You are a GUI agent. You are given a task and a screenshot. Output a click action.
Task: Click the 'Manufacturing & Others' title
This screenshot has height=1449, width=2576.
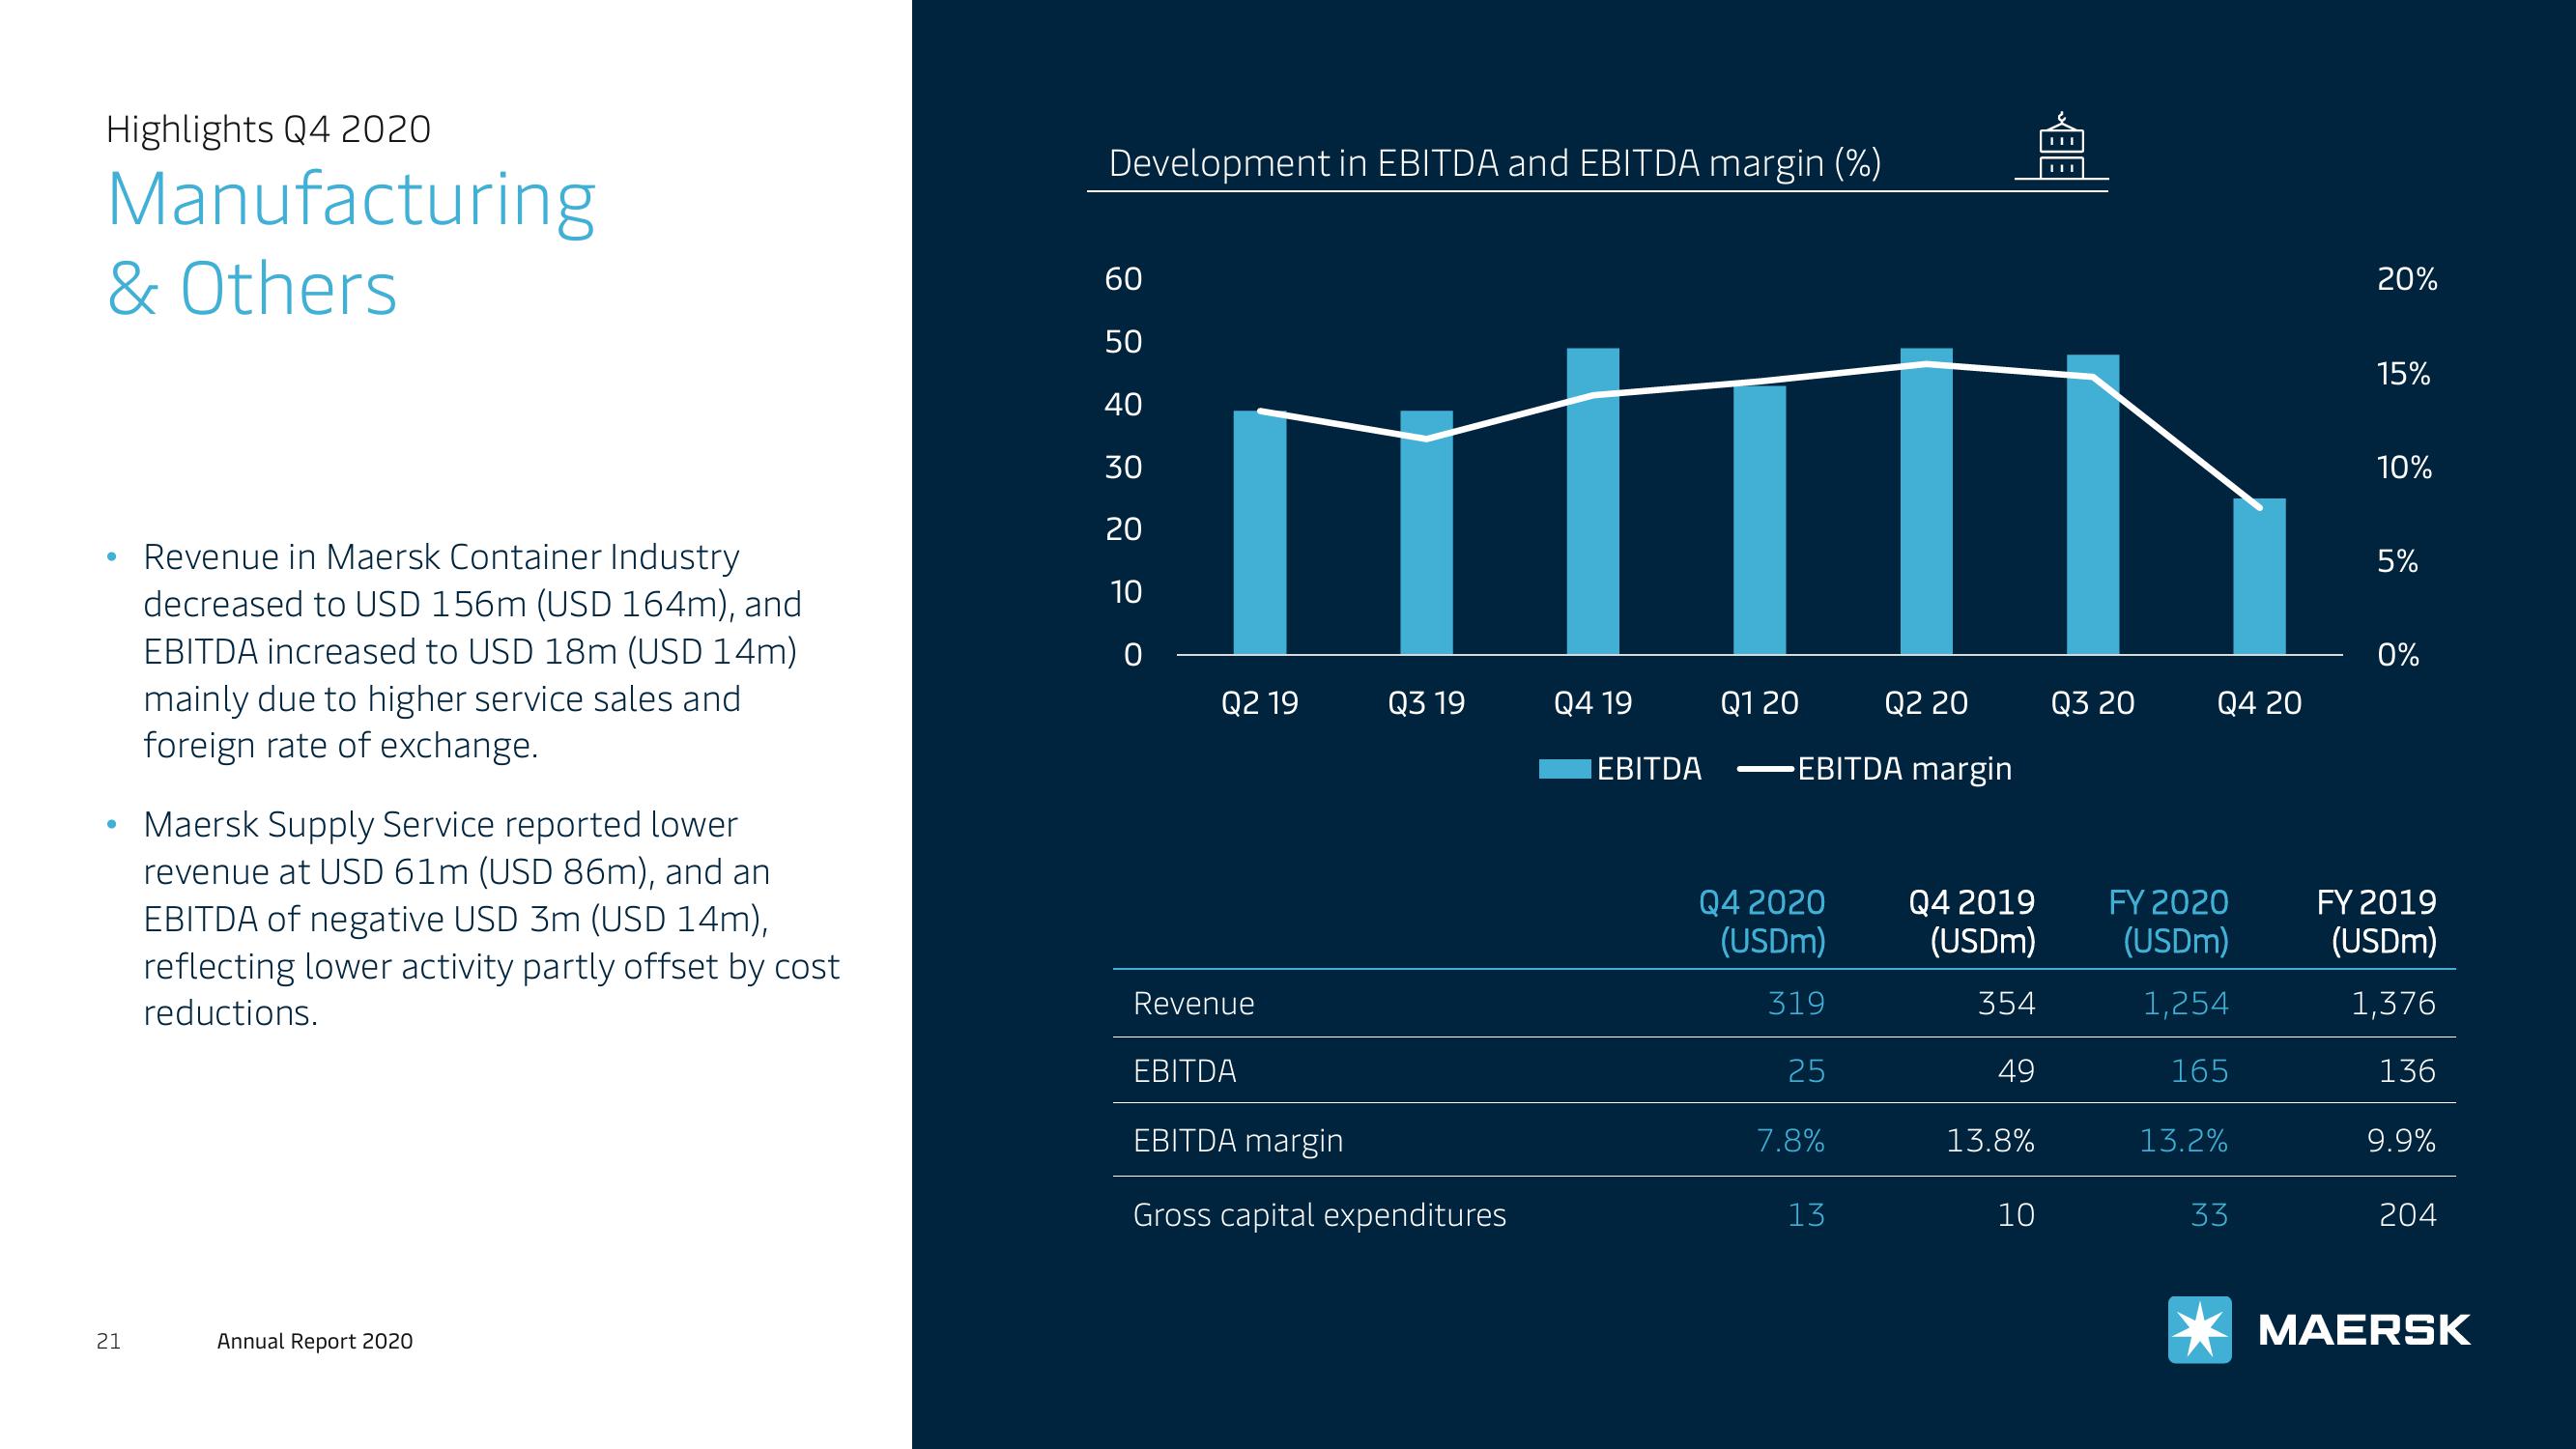click(x=351, y=243)
